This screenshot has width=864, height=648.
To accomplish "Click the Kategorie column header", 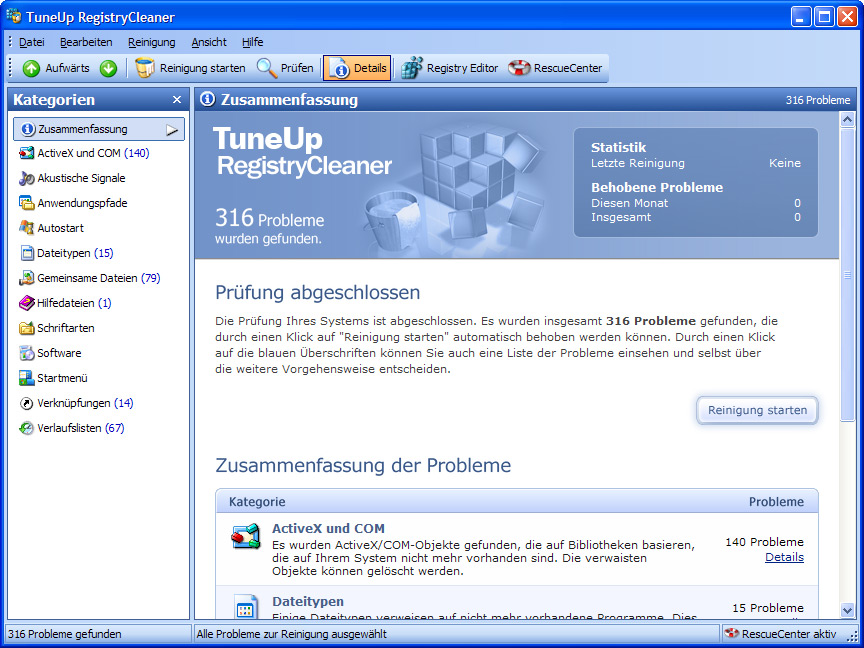I will pos(257,502).
